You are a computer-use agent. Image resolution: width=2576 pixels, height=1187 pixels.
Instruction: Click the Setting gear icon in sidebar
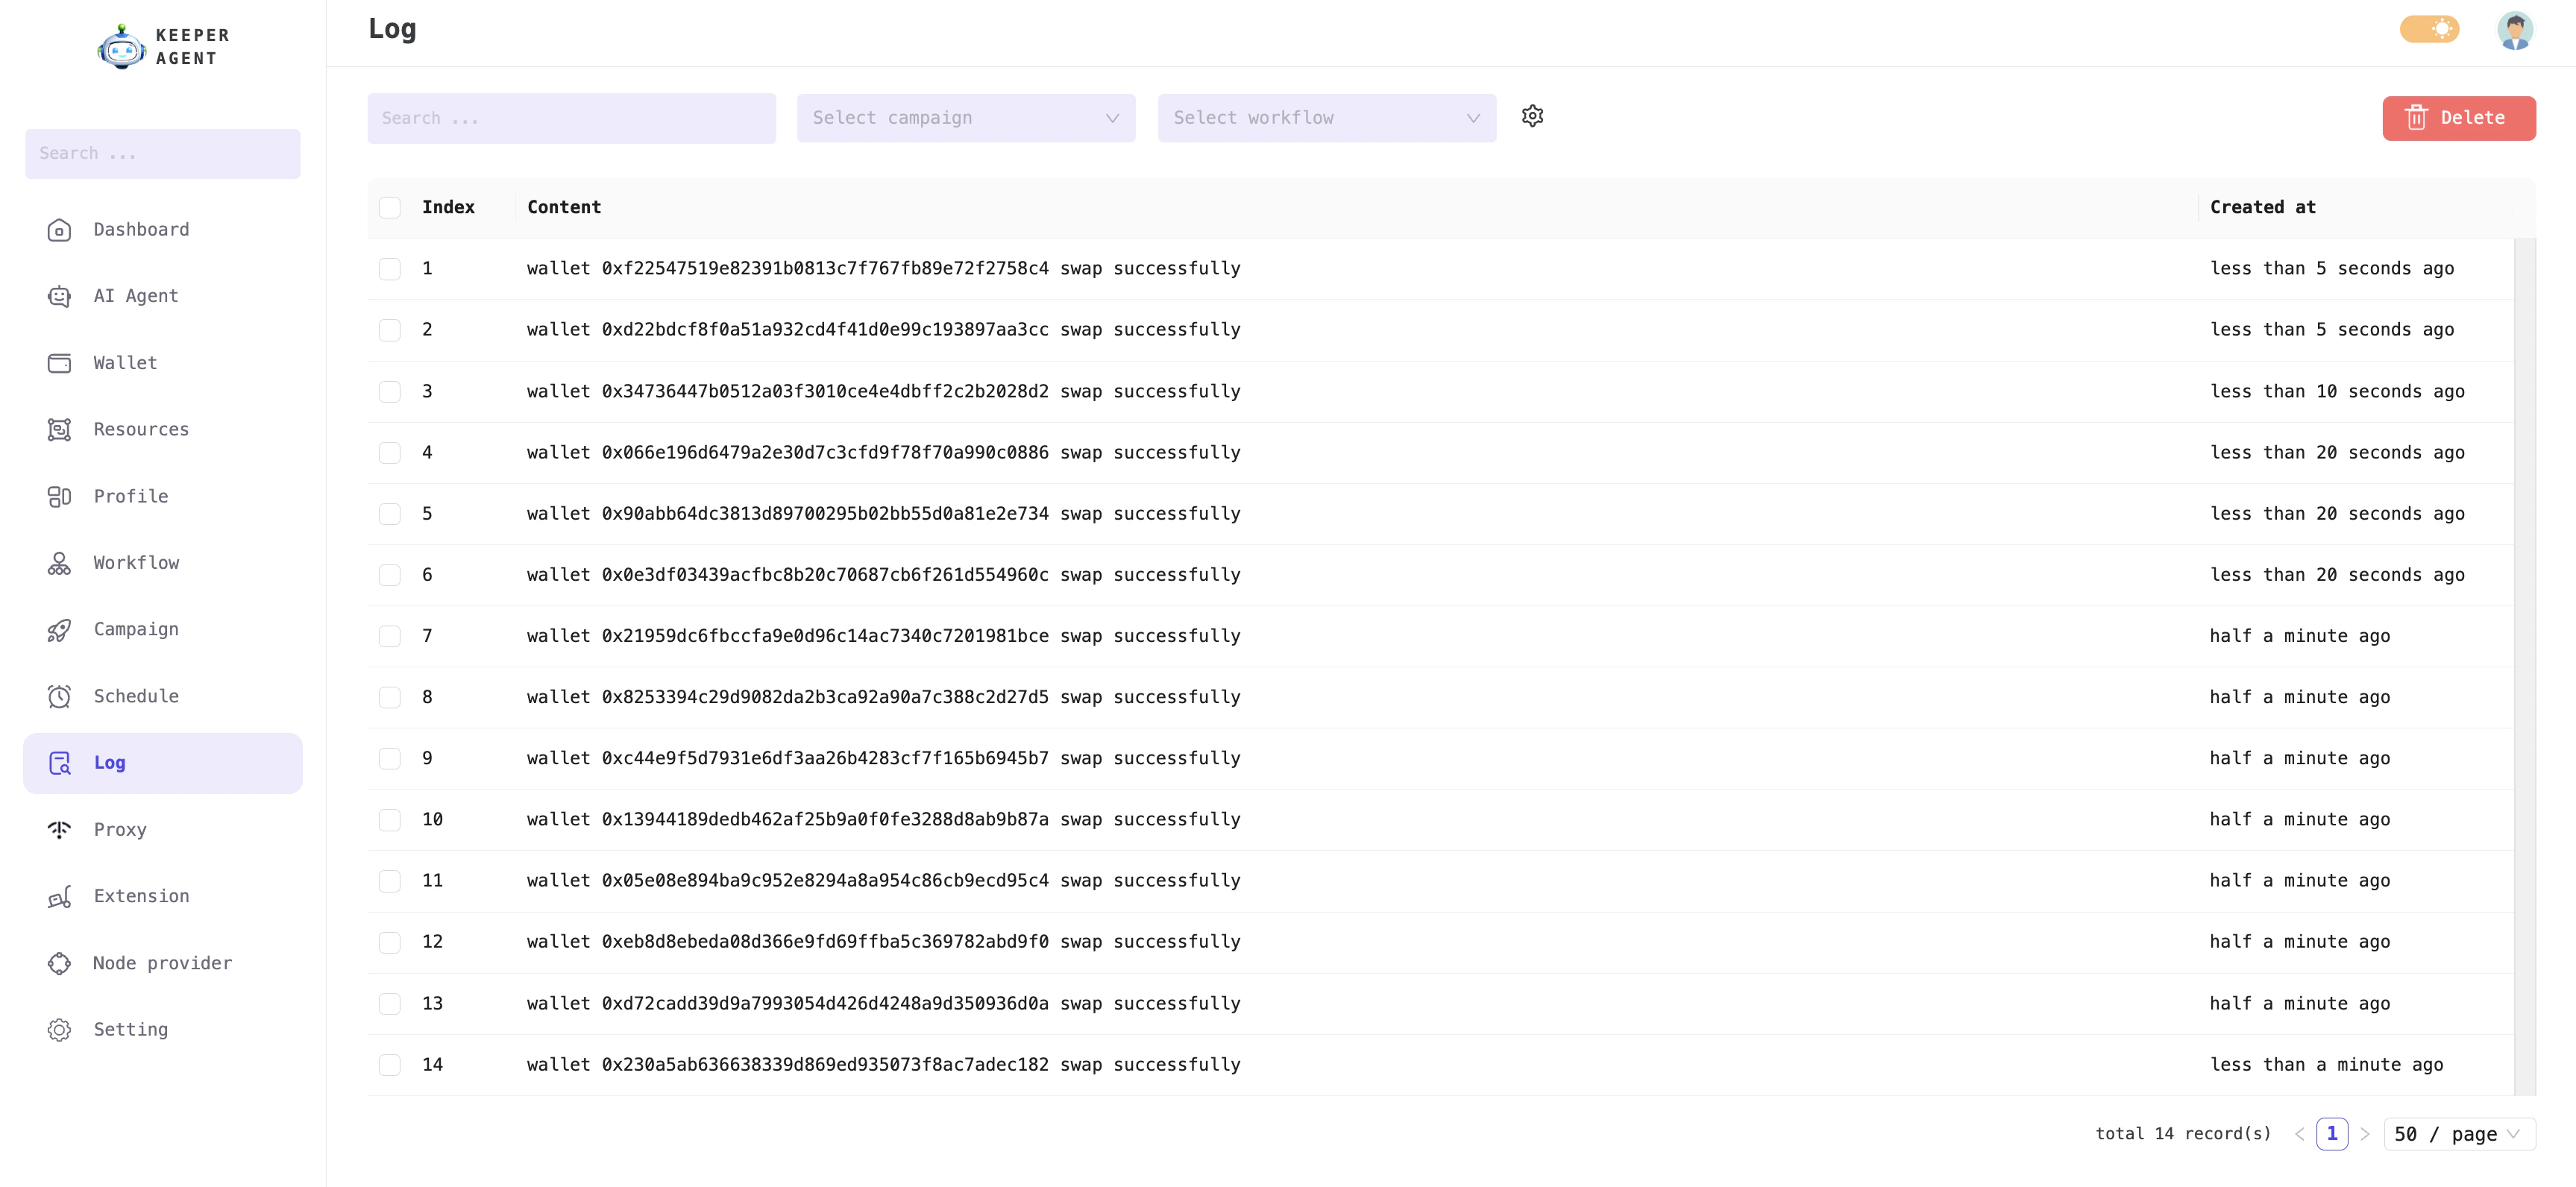click(59, 1030)
